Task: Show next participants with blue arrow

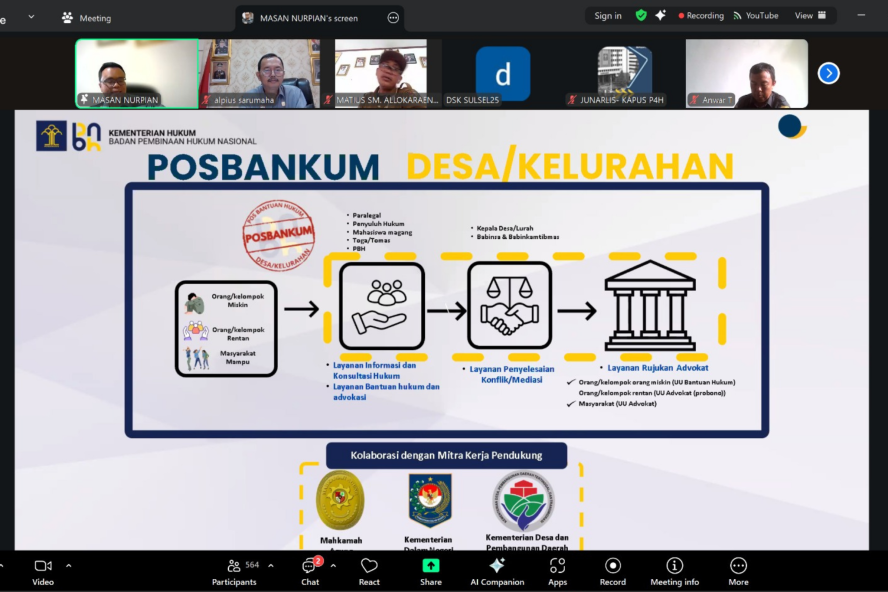Action: pyautogui.click(x=828, y=73)
